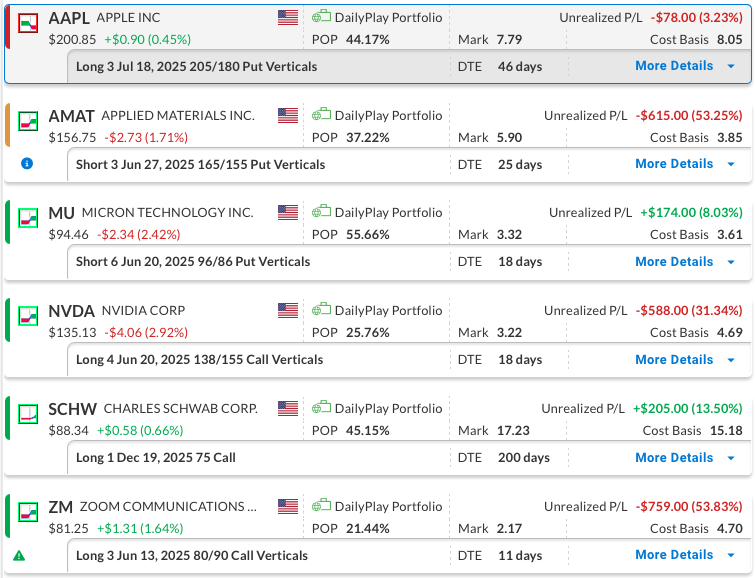Image resolution: width=755 pixels, height=578 pixels.
Task: Click Long 3 Jun 13, 2025 80/90 Call Verticals
Action: [x=192, y=556]
